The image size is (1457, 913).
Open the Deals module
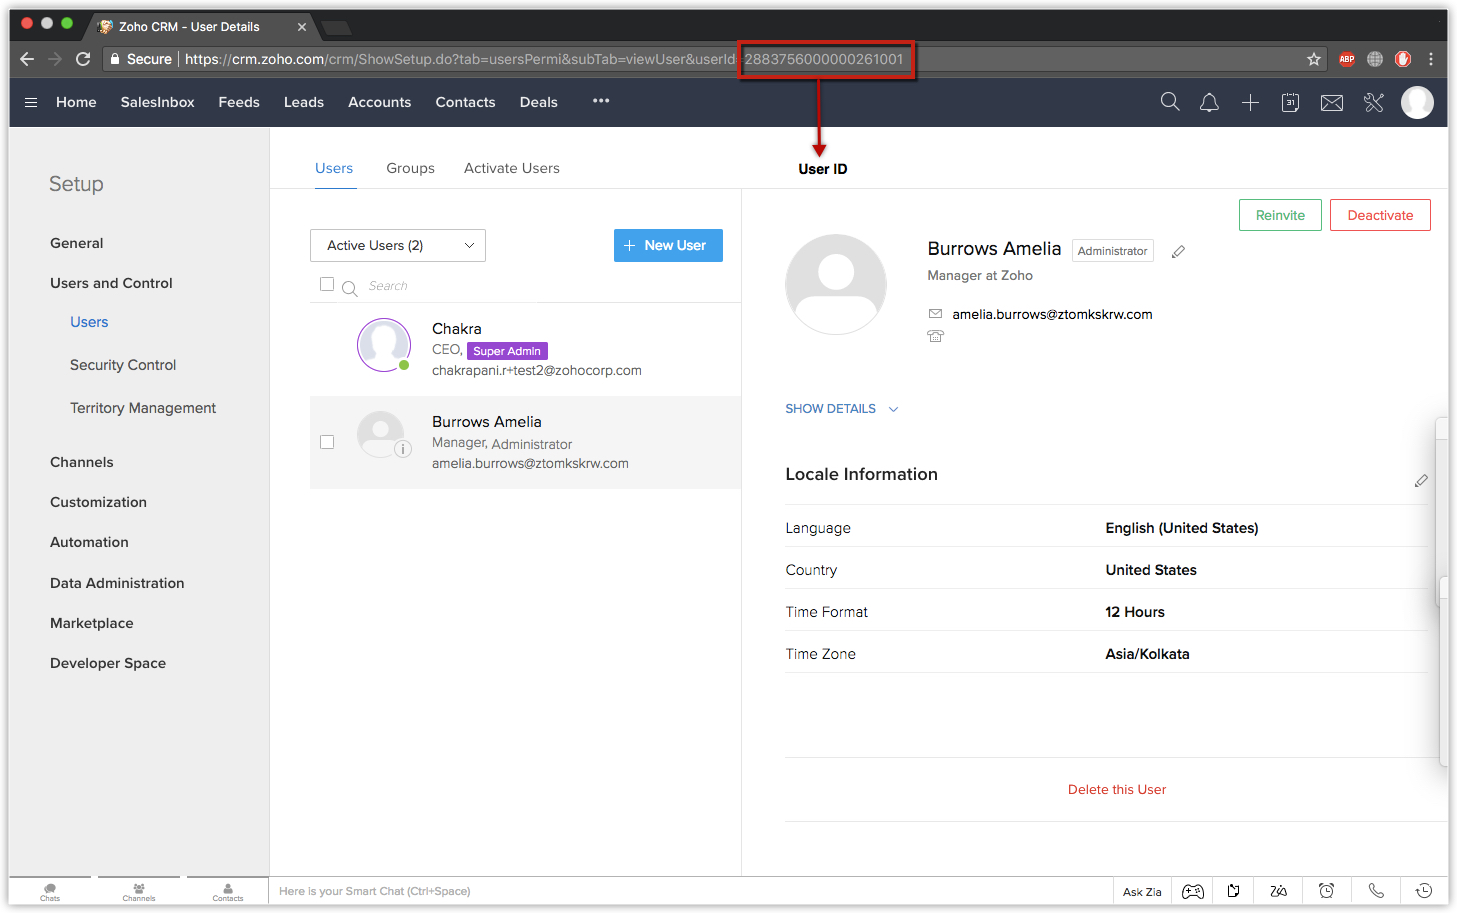(x=539, y=102)
